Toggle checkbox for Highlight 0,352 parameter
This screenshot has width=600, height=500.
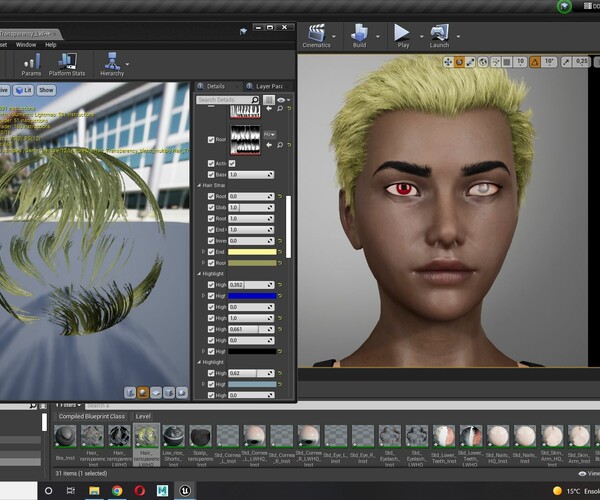(x=211, y=285)
